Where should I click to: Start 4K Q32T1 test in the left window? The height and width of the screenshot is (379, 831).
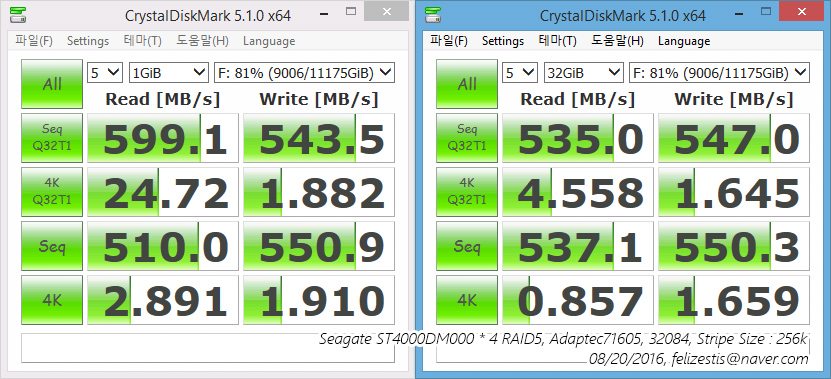[52, 192]
